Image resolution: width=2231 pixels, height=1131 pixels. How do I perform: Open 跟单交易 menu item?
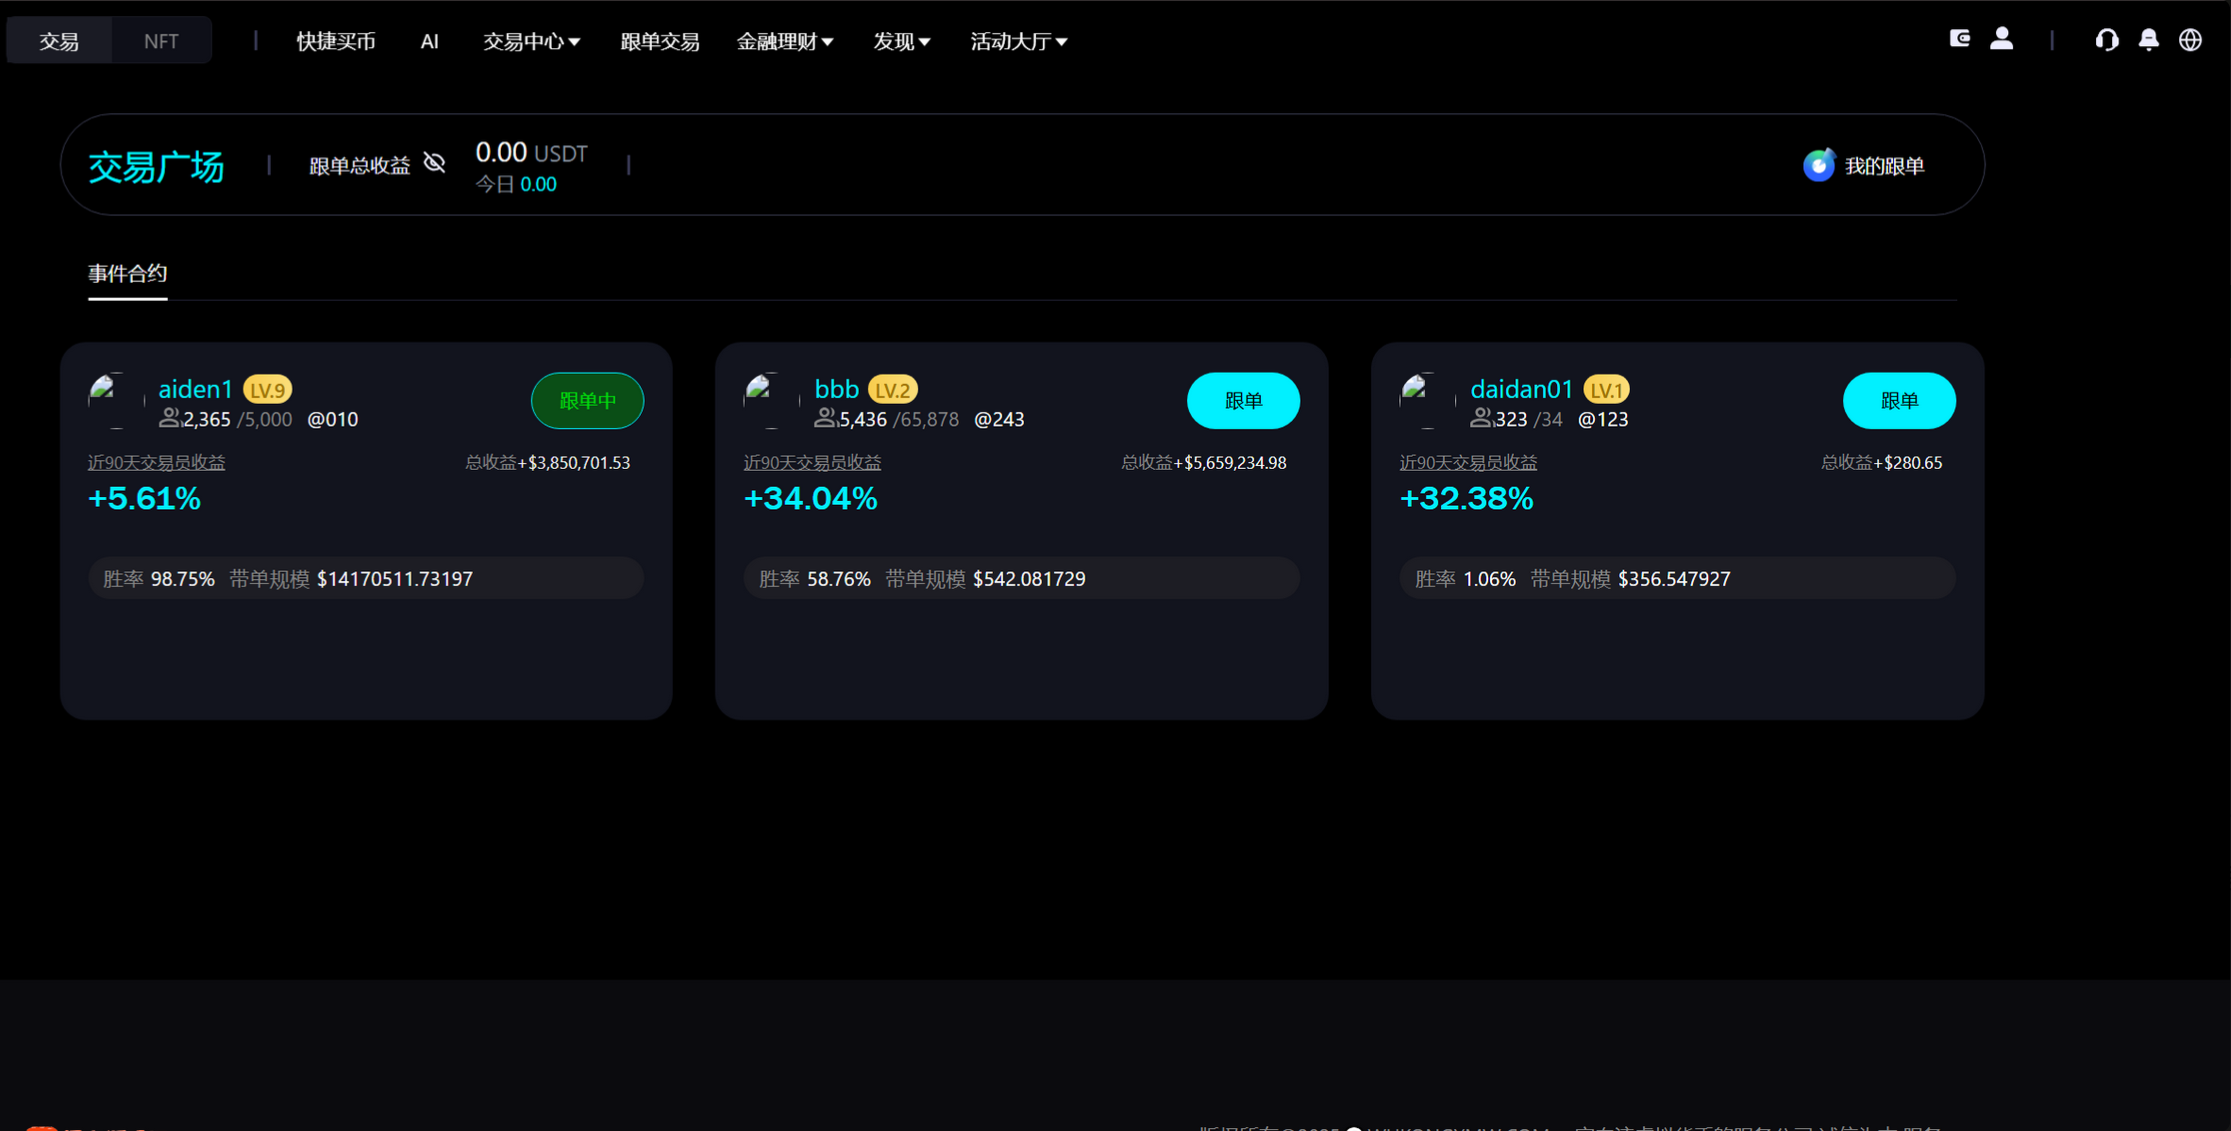[x=659, y=41]
